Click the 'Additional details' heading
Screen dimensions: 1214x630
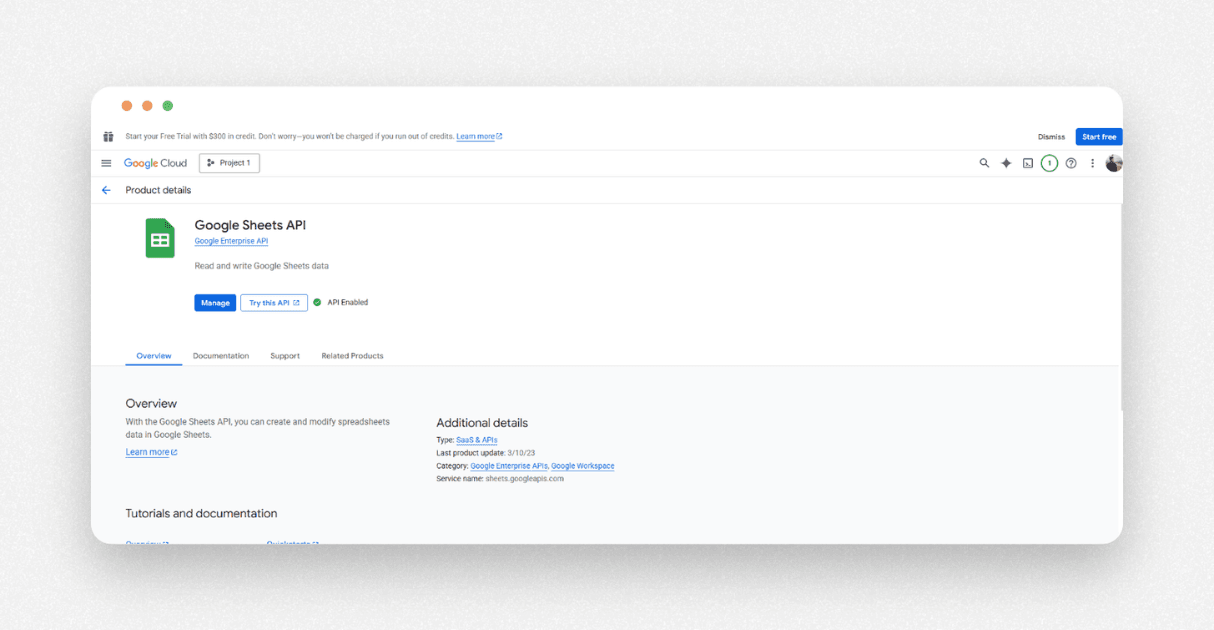click(x=482, y=423)
